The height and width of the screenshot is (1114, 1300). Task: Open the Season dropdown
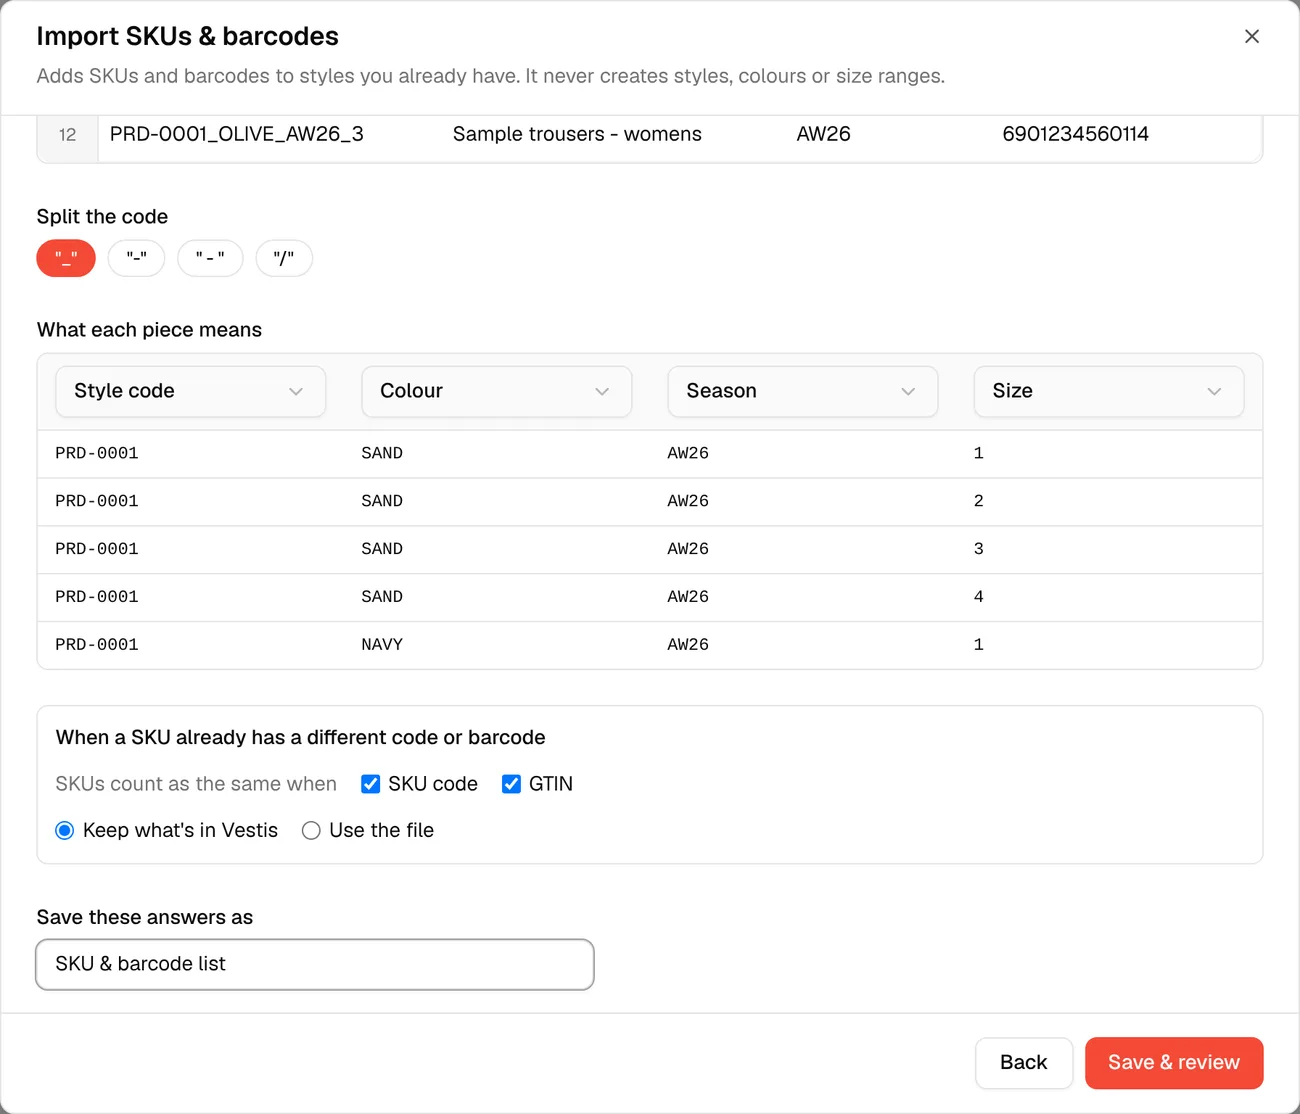pyautogui.click(x=802, y=391)
